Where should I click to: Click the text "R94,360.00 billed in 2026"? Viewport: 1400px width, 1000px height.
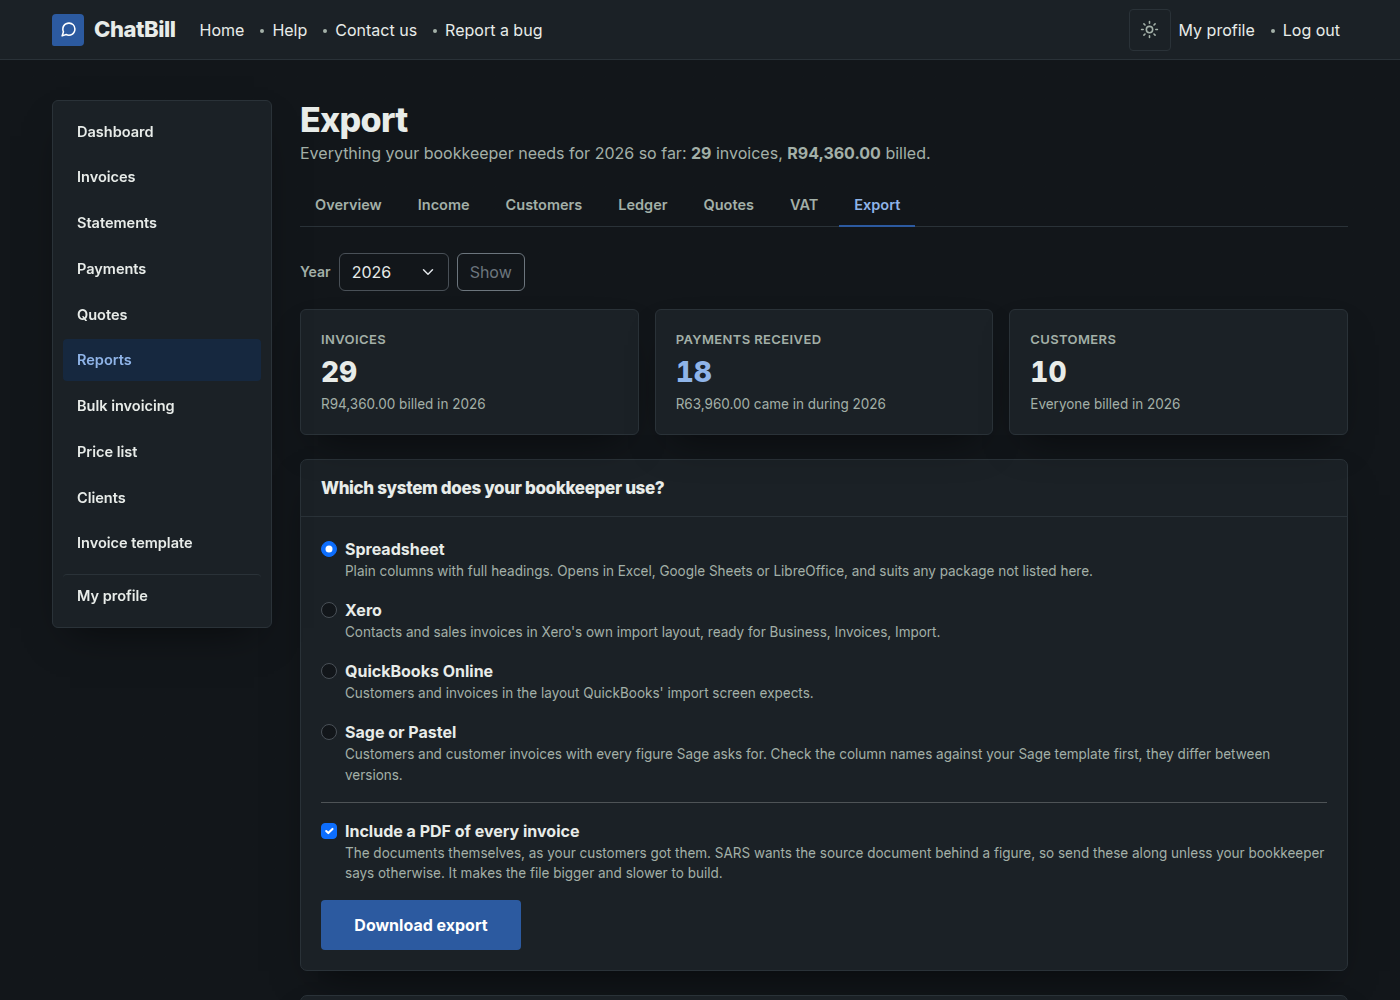[x=403, y=404]
